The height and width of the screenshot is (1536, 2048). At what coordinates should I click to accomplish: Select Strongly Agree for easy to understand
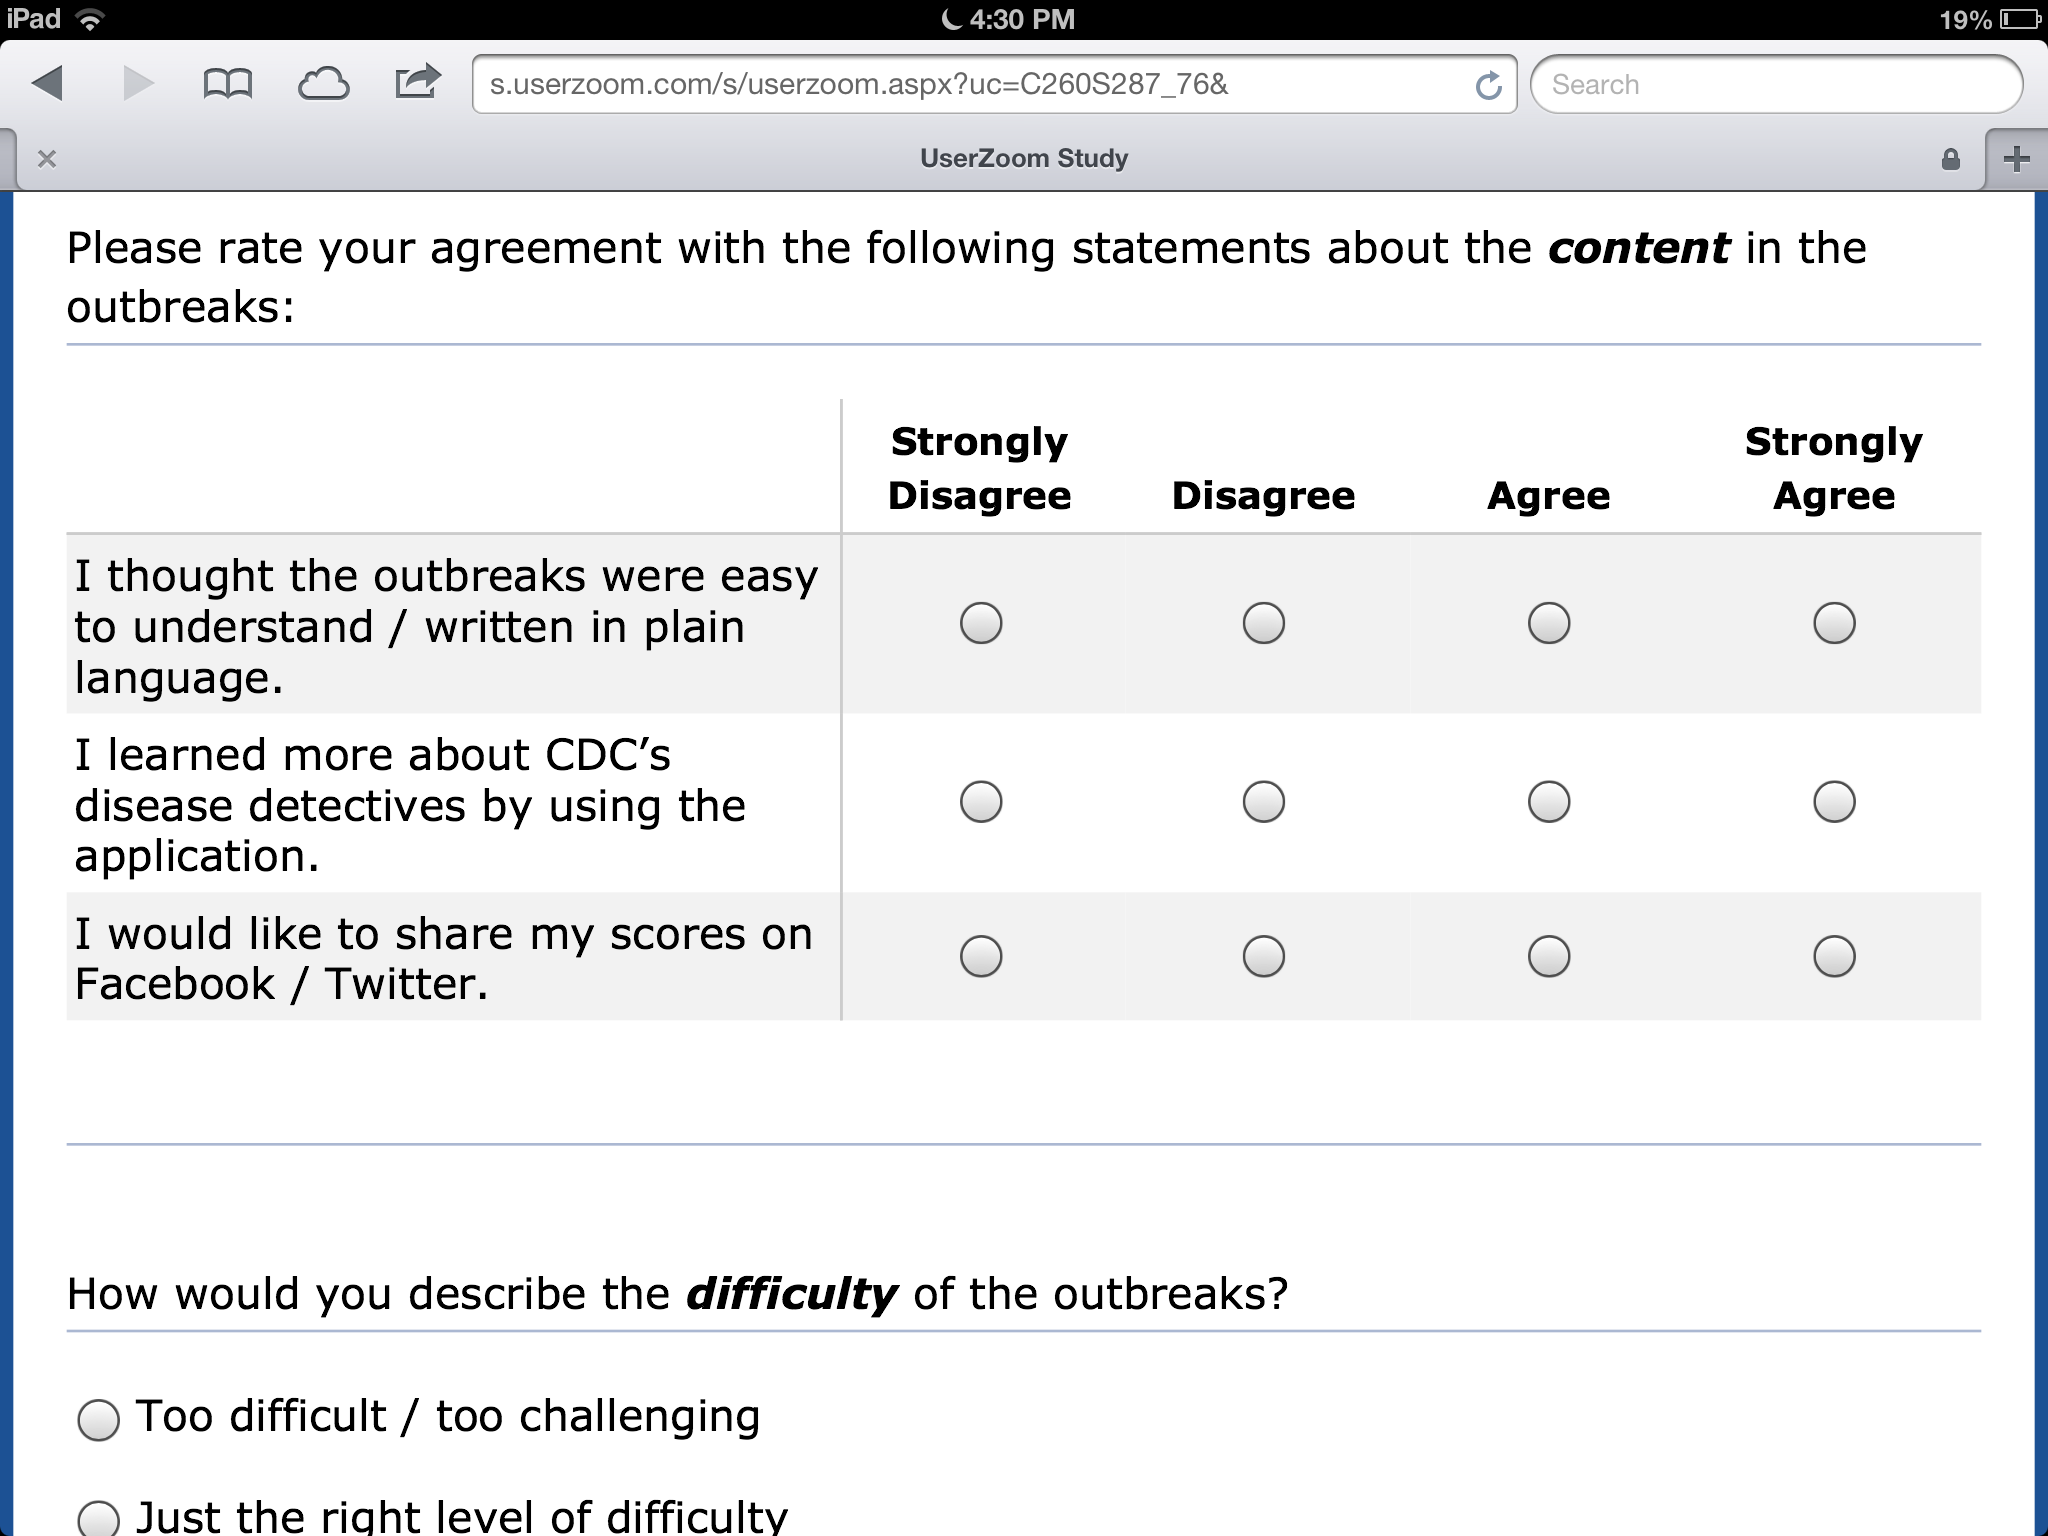click(1834, 623)
